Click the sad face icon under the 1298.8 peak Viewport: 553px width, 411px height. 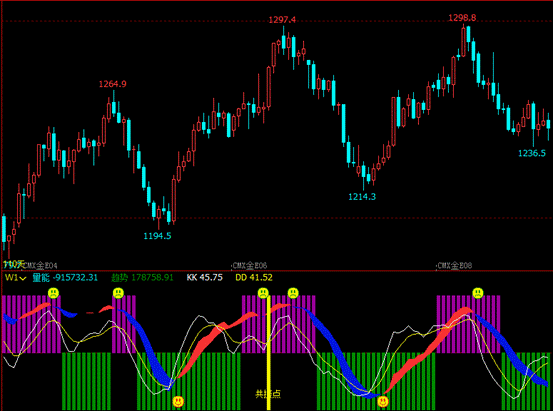(478, 293)
